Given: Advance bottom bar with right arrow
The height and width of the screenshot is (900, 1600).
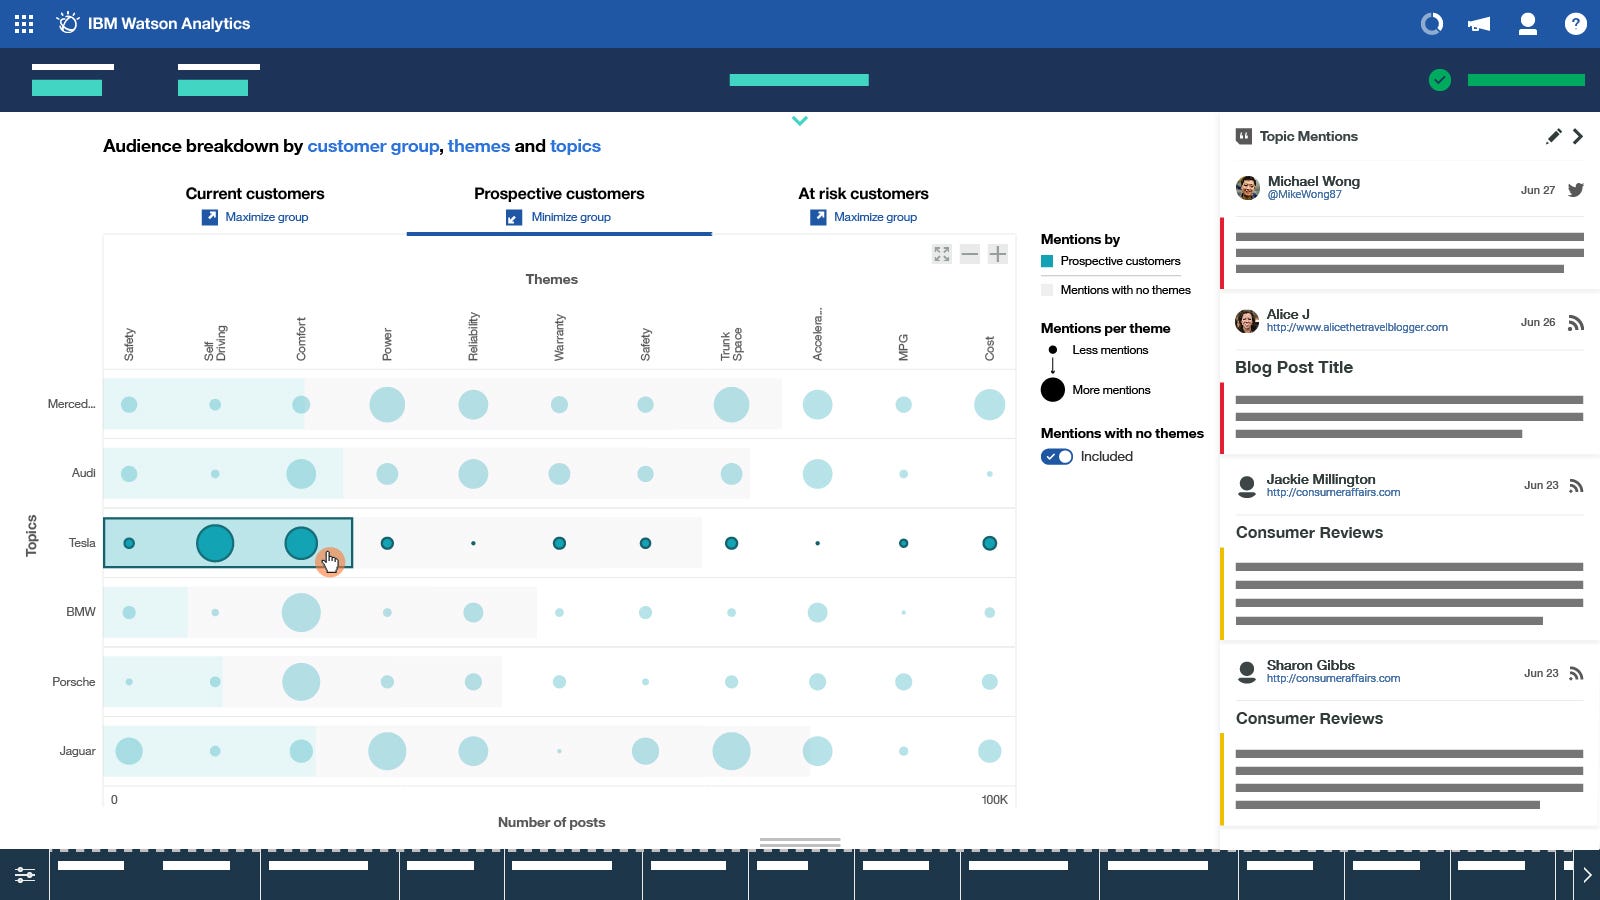Looking at the screenshot, I should (1587, 875).
